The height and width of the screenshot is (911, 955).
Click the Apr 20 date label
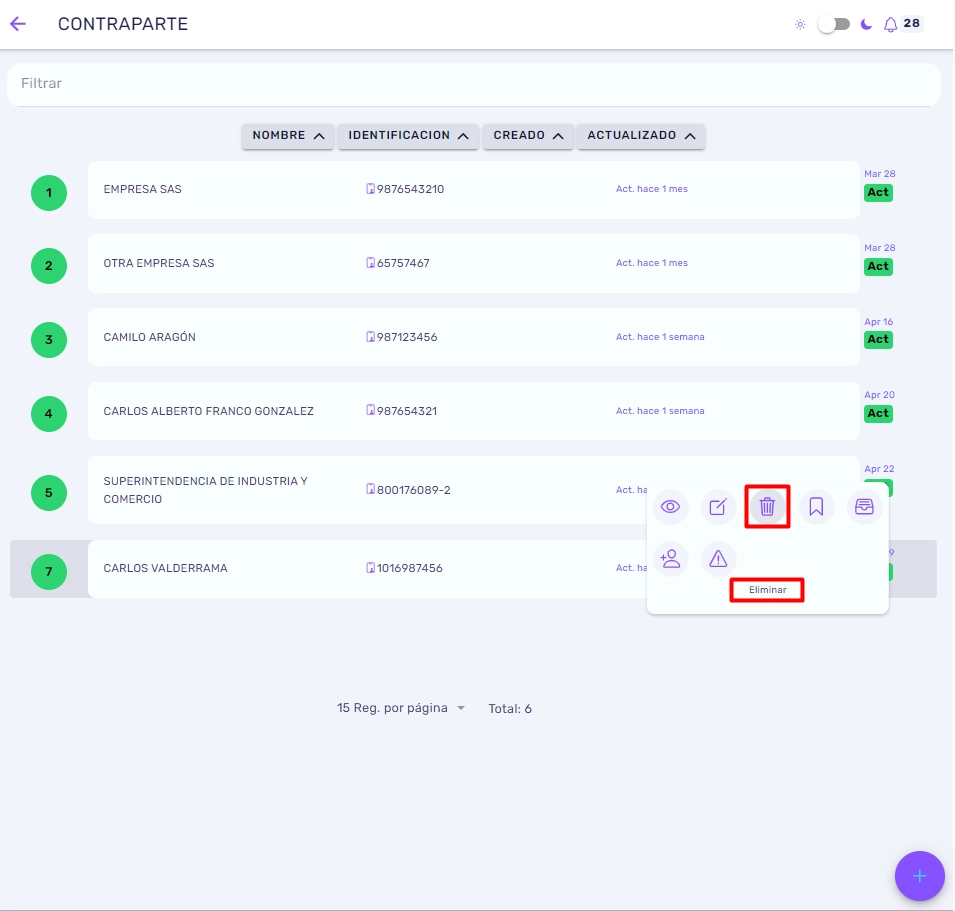point(879,395)
